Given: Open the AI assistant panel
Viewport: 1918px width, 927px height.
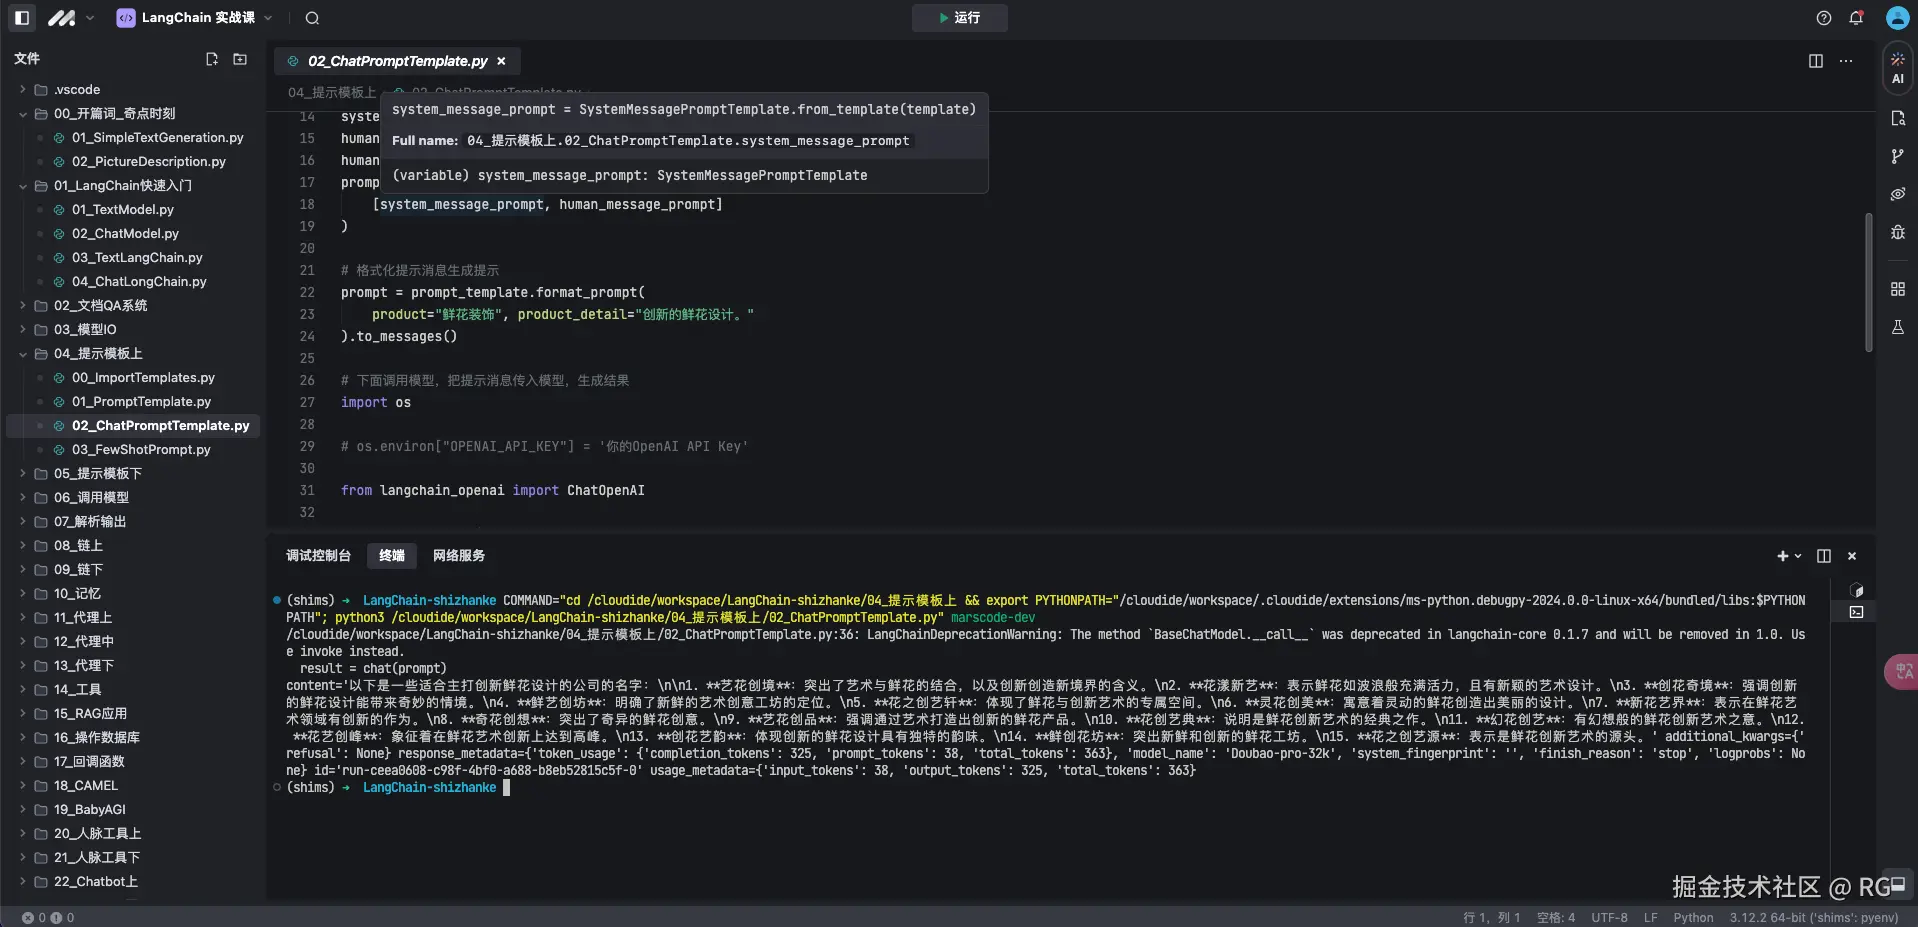Looking at the screenshot, I should pyautogui.click(x=1898, y=68).
